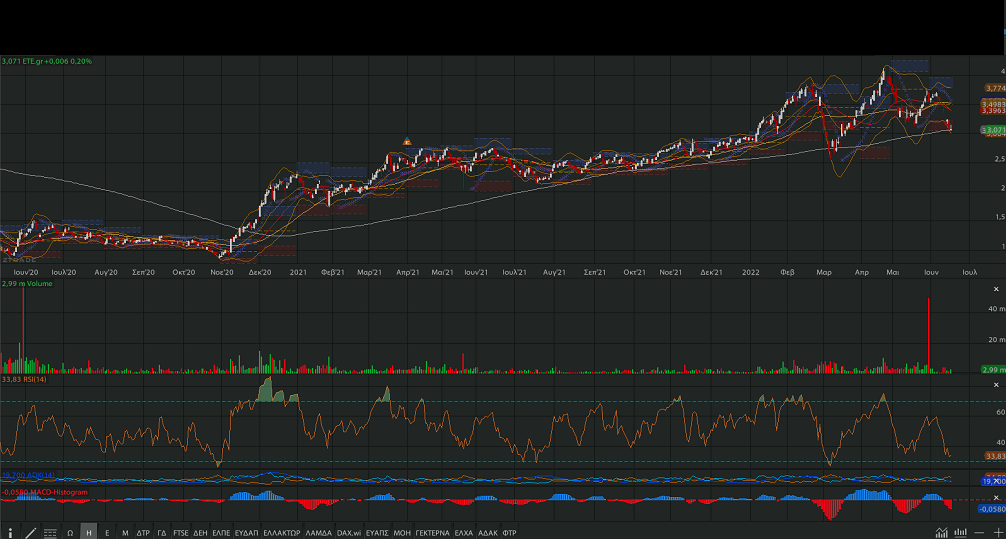The height and width of the screenshot is (540, 1006).
Task: Zoom in with the plus icon
Action: pos(997,532)
